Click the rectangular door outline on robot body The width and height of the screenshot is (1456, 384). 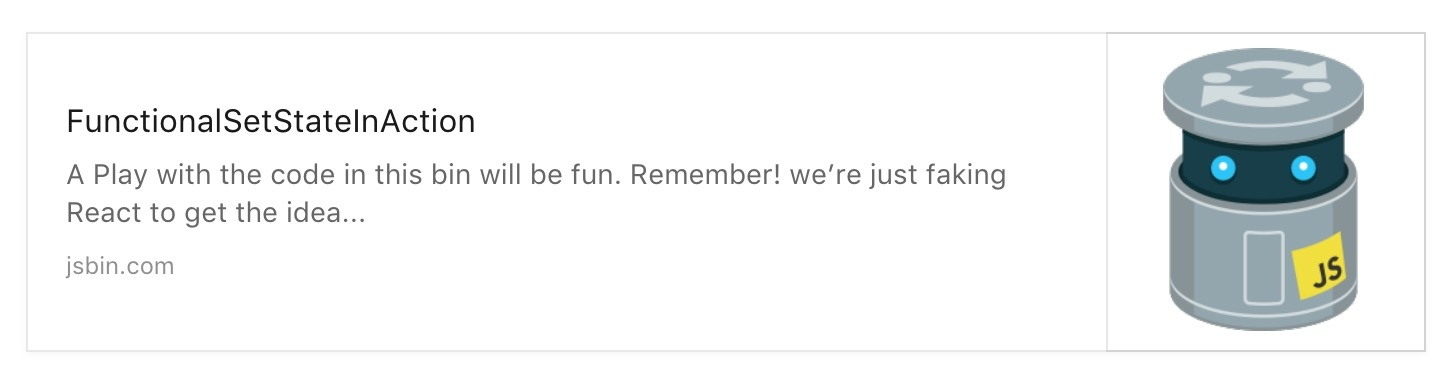click(x=1264, y=267)
